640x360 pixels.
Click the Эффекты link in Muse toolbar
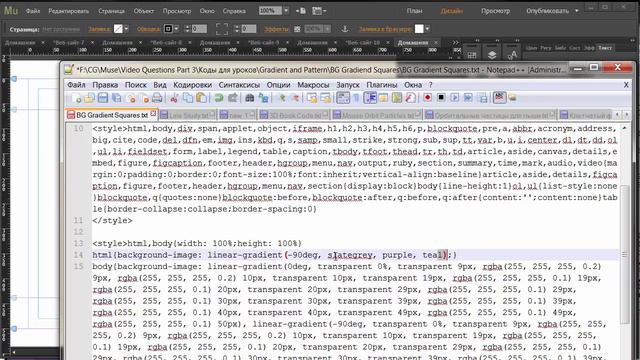tap(277, 29)
